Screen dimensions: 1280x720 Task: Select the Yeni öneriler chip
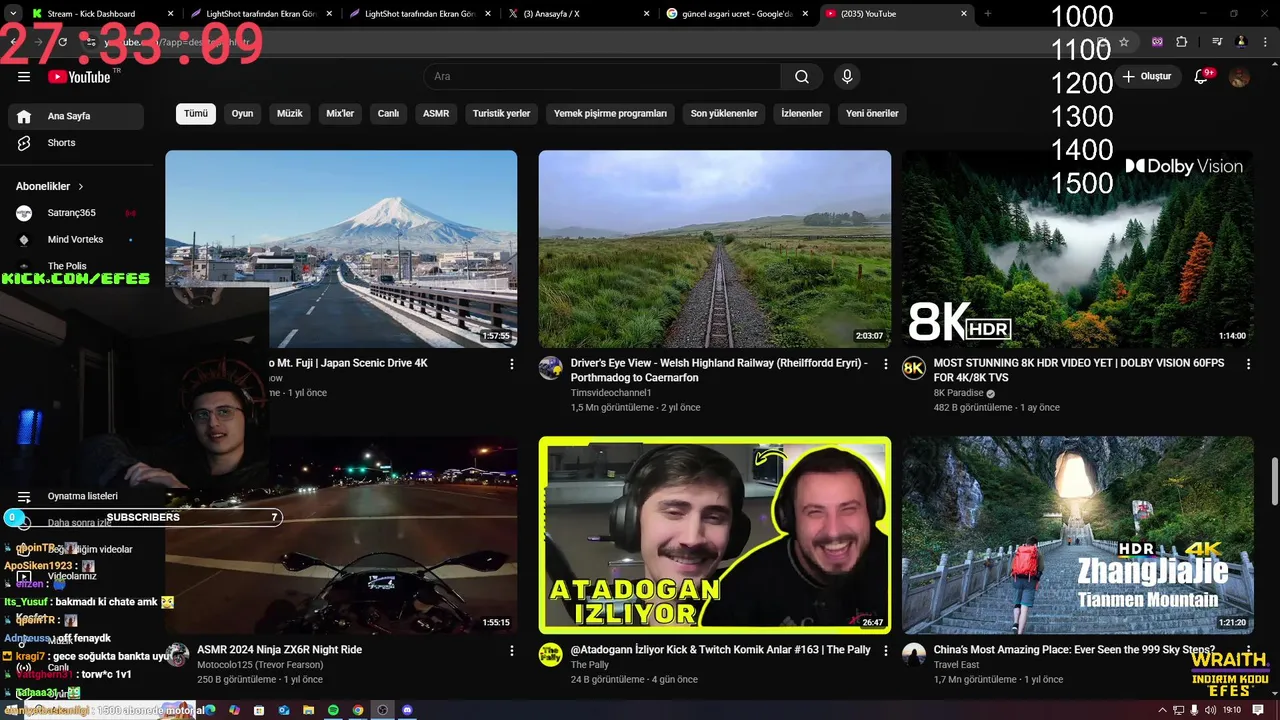[872, 113]
